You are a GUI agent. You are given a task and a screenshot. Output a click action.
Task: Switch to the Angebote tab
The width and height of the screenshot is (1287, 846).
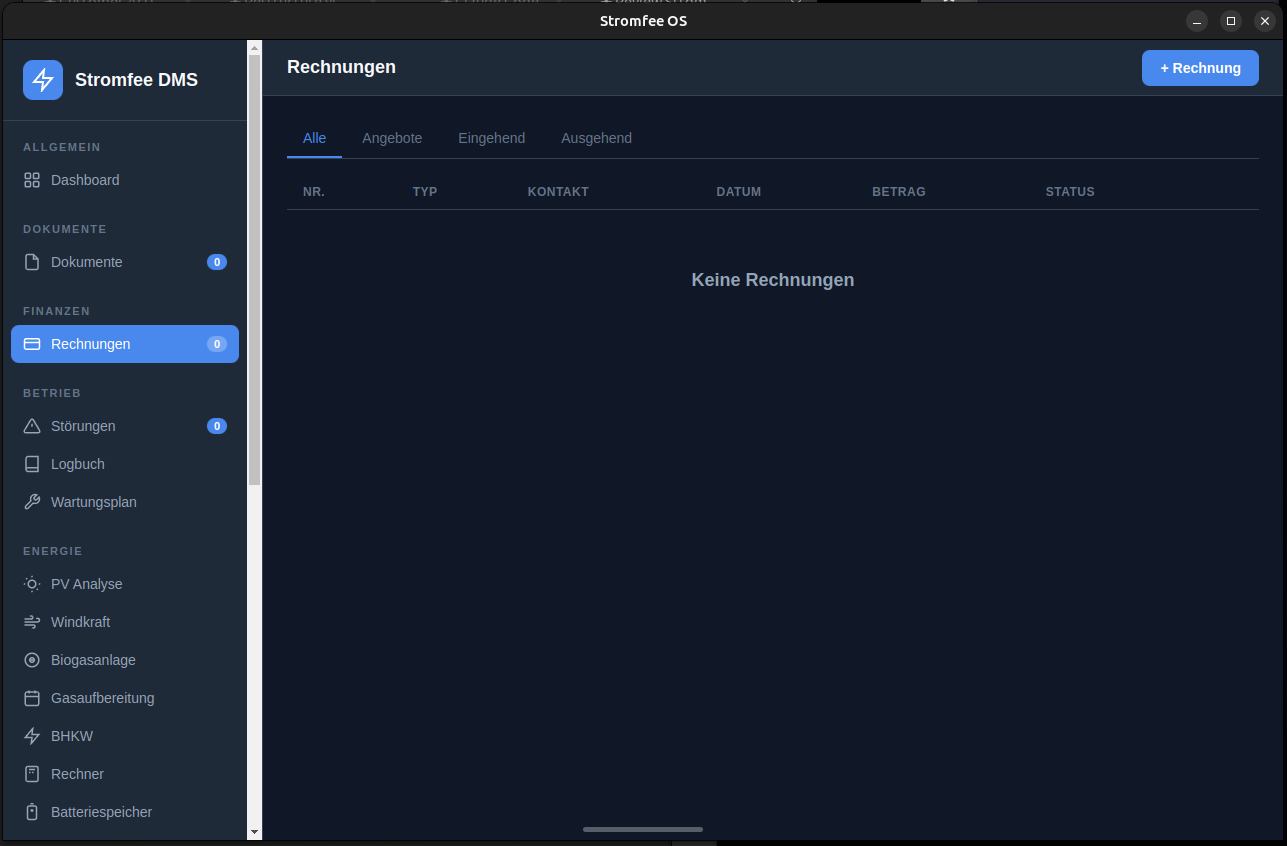coord(392,138)
